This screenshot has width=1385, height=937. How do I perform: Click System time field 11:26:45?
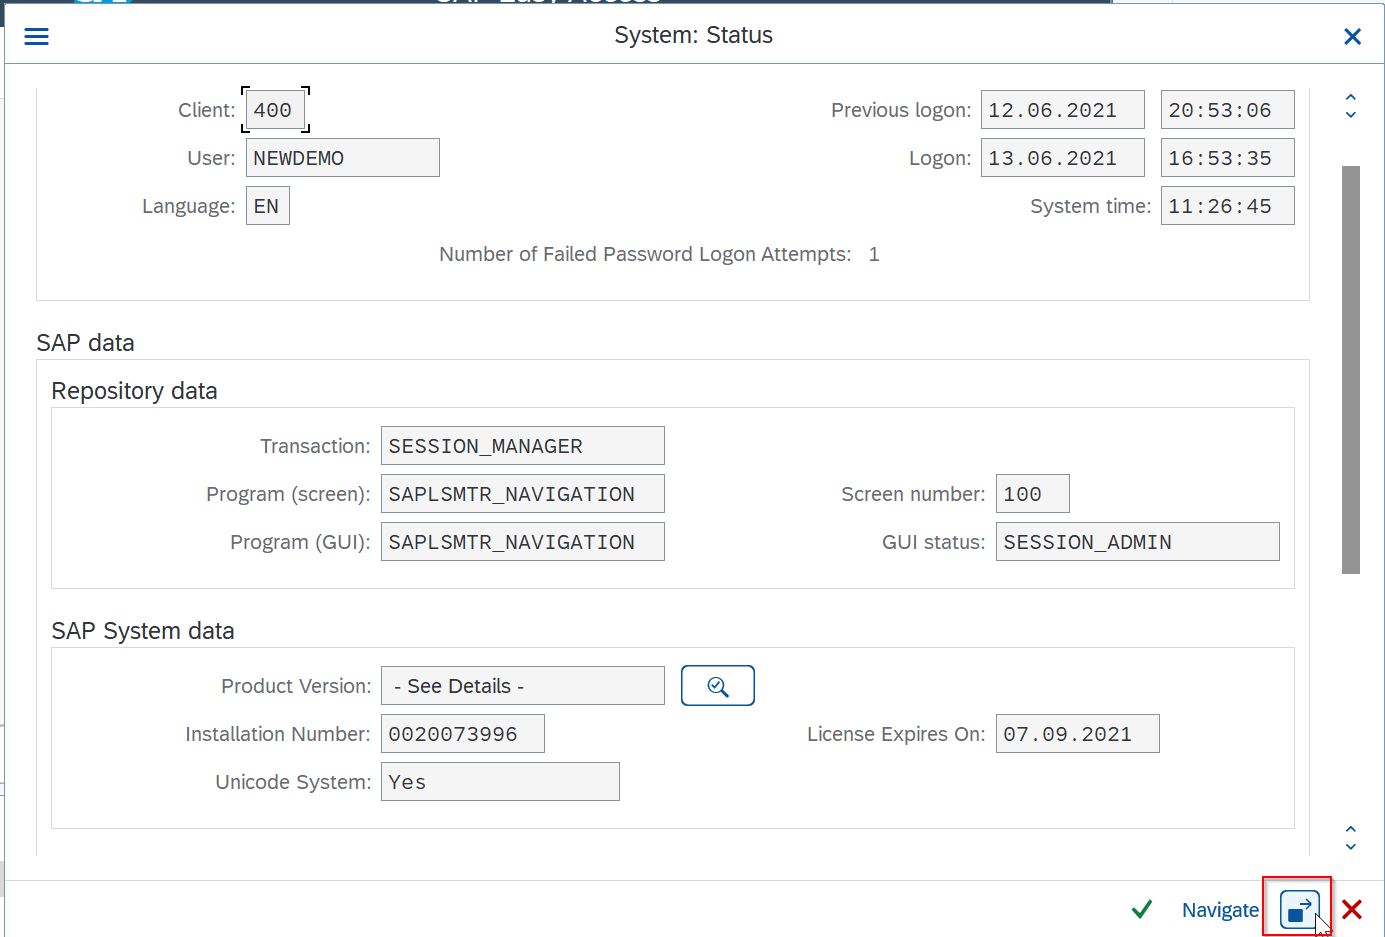point(1227,206)
